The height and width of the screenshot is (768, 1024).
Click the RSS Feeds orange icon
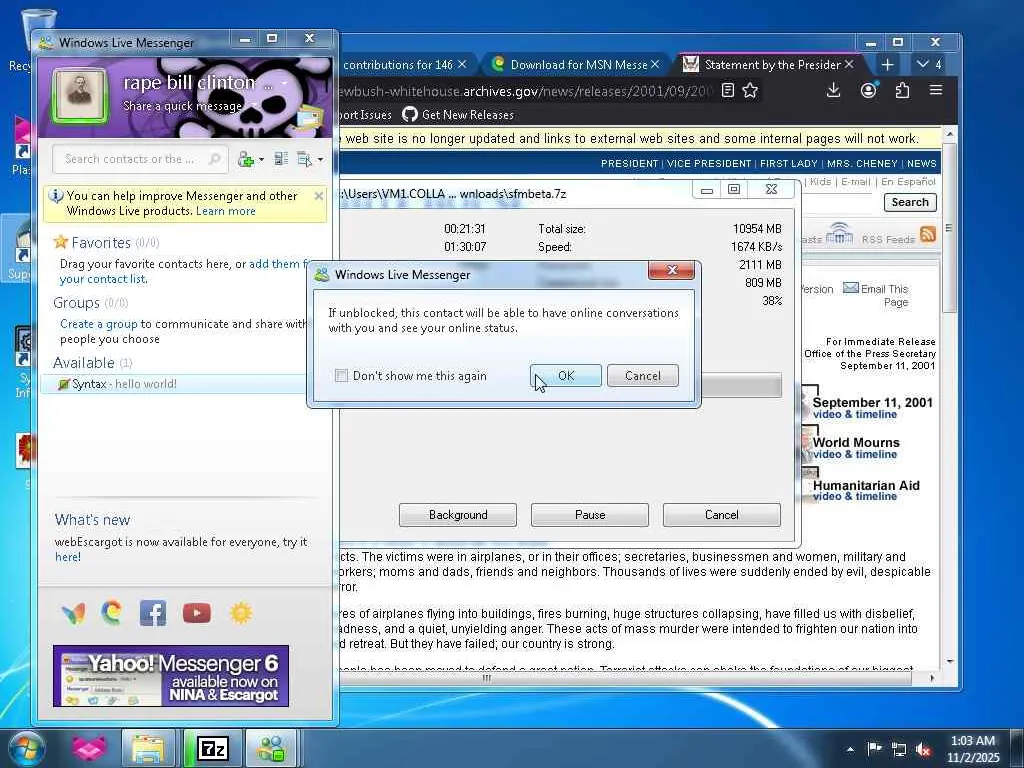click(927, 234)
